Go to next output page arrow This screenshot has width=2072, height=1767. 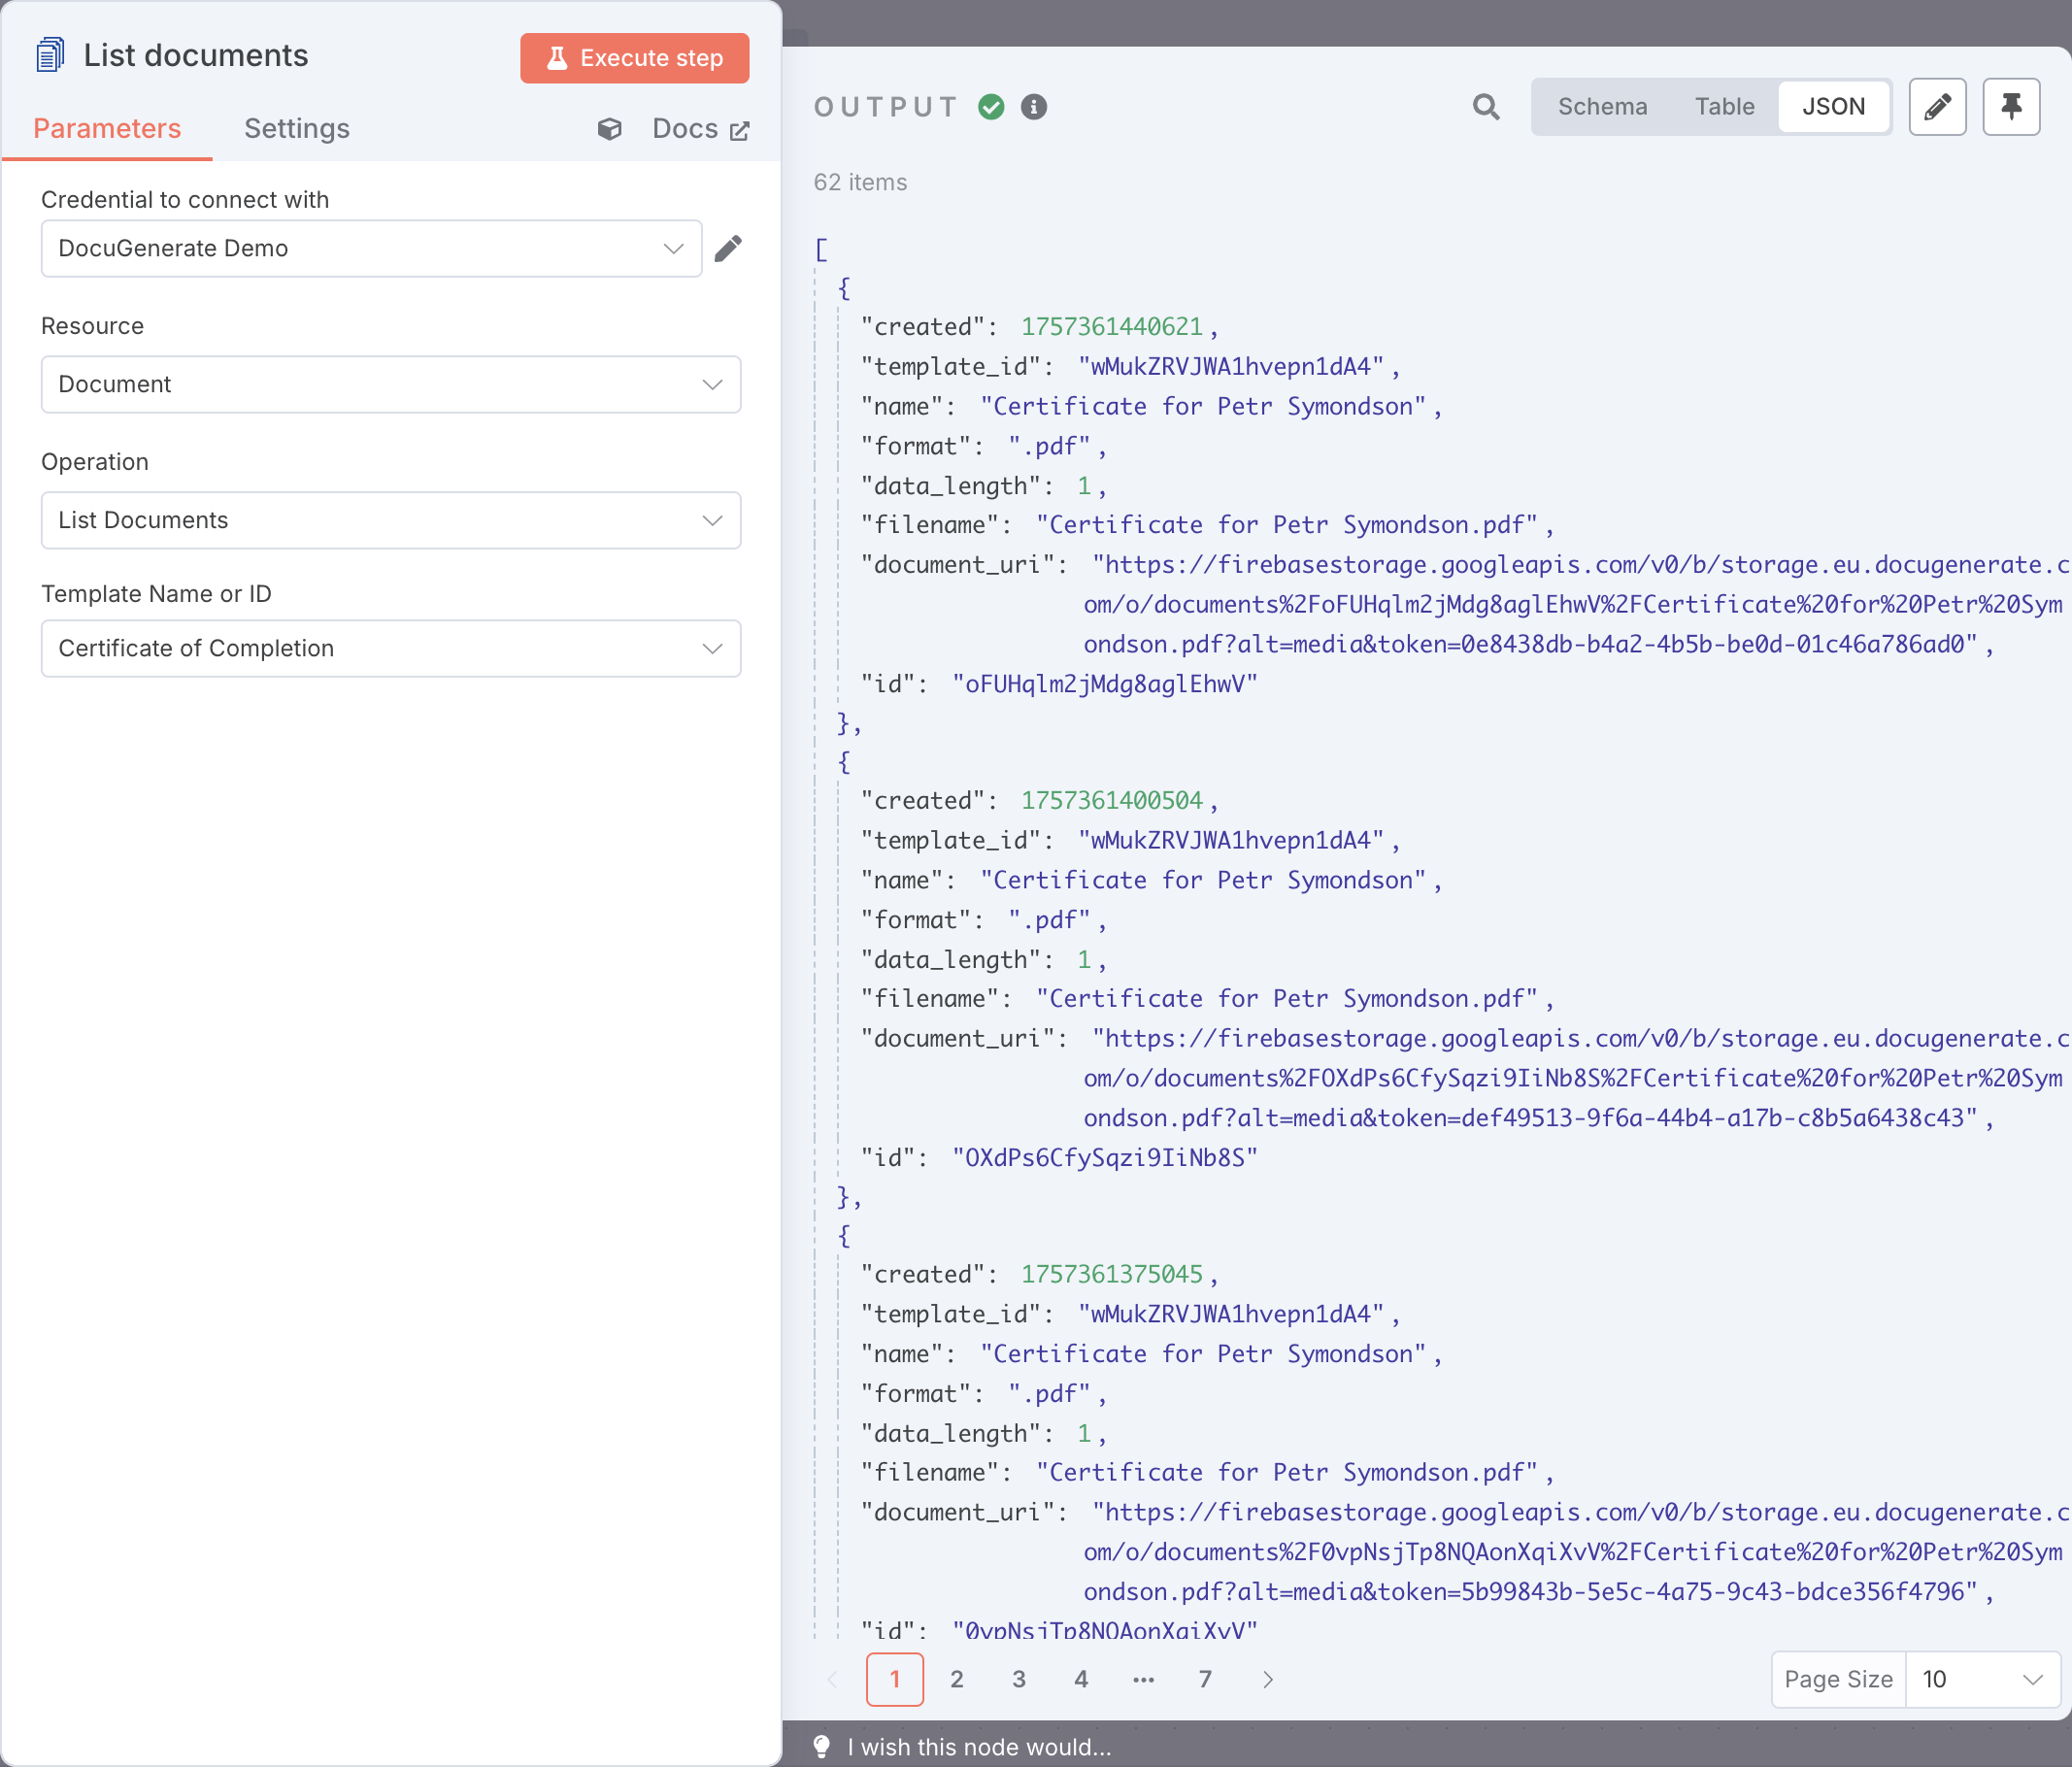pyautogui.click(x=1268, y=1679)
